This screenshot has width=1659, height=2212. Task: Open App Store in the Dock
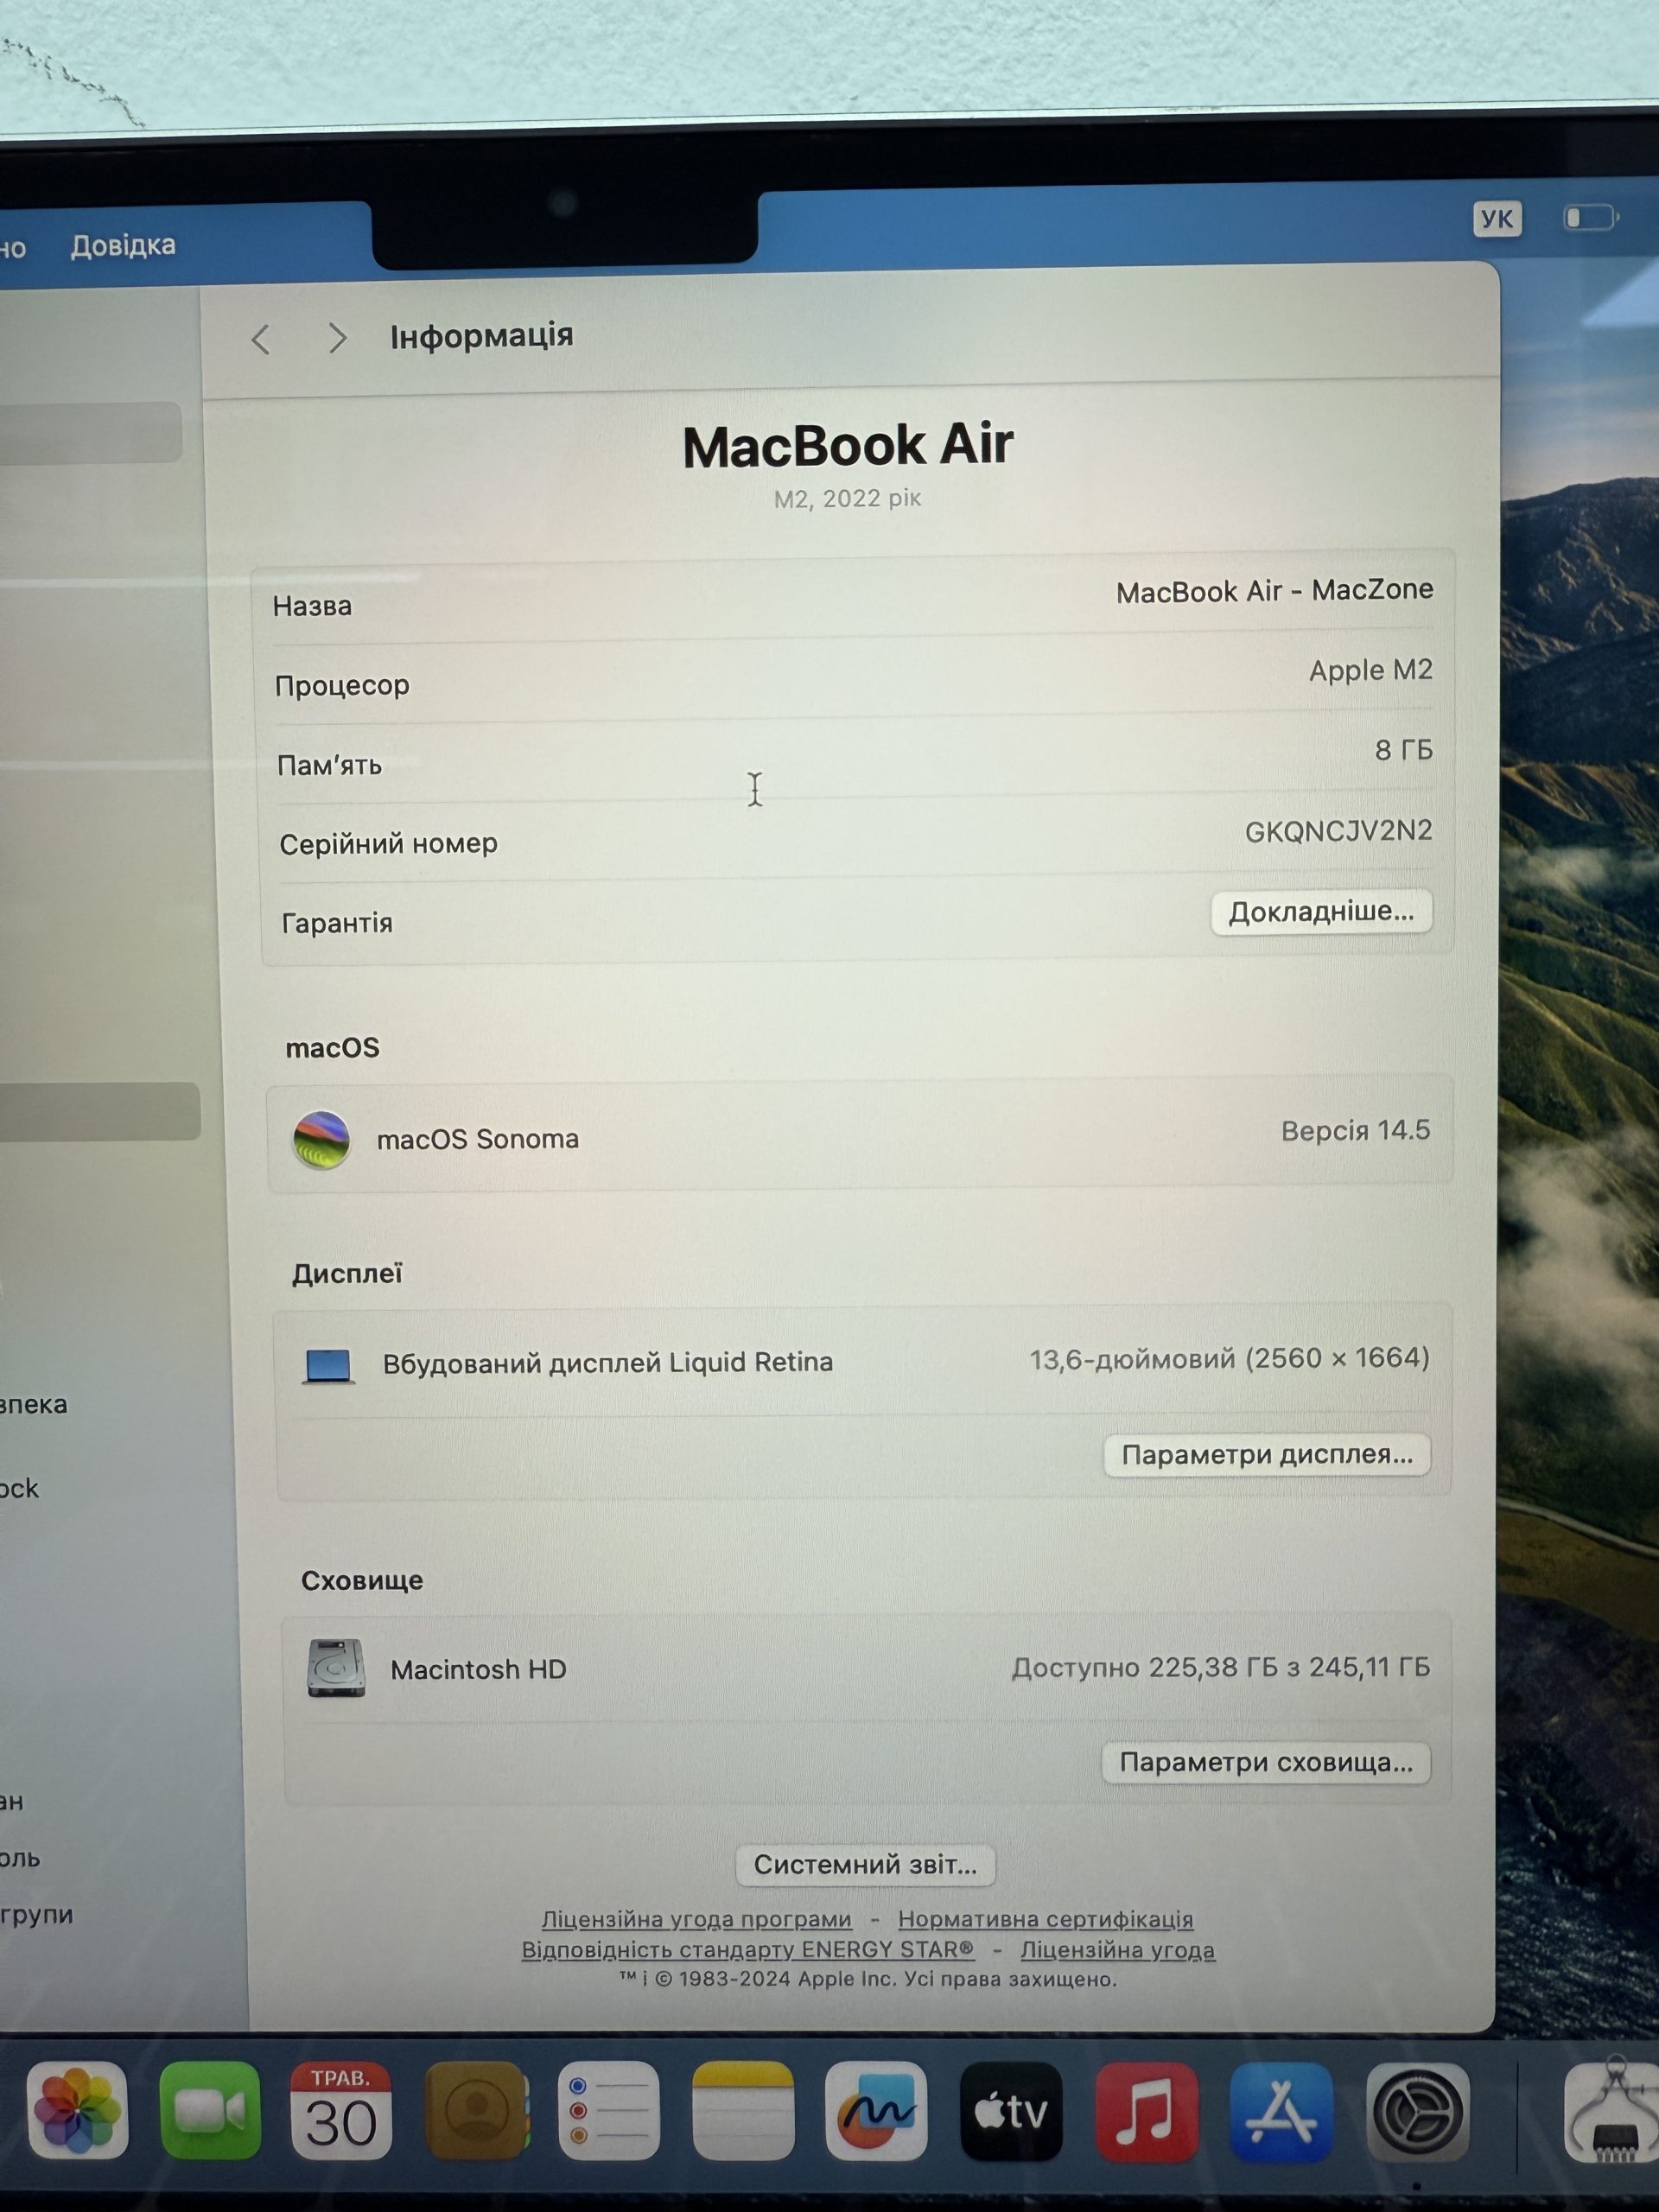pos(1281,2111)
